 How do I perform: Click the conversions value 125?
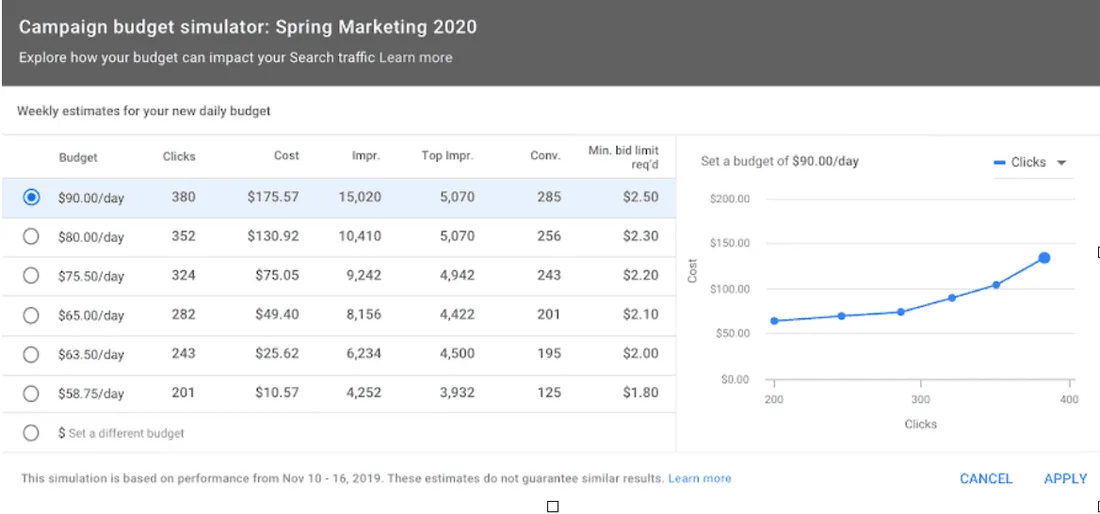(x=549, y=393)
